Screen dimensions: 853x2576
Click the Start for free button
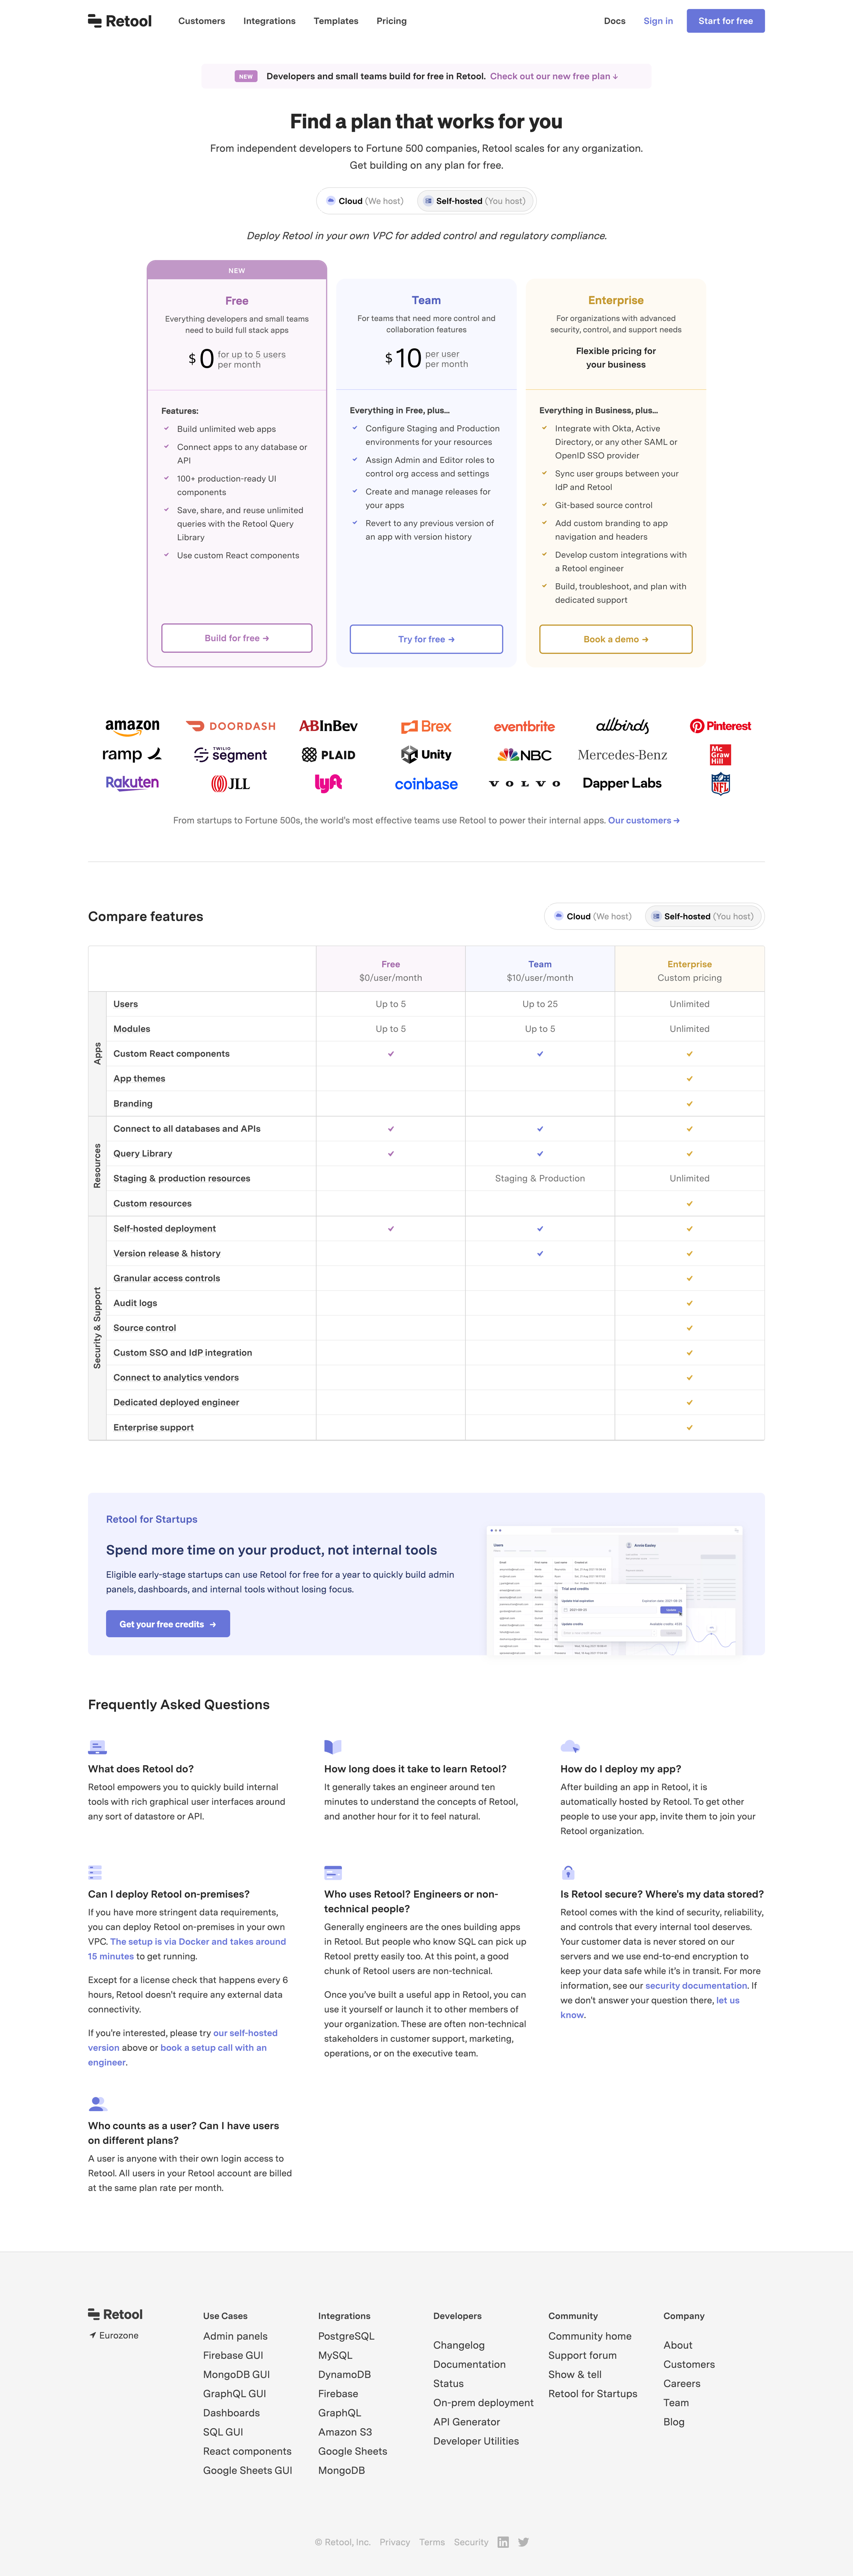[725, 21]
